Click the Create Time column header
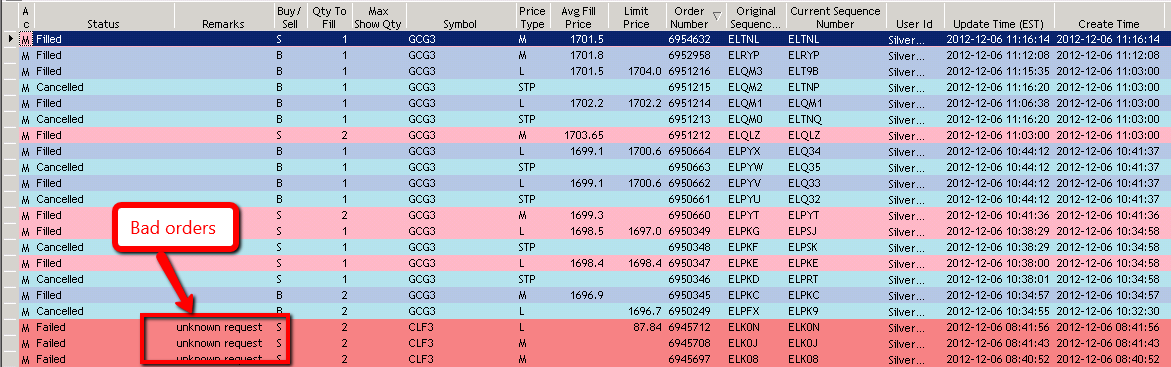 pyautogui.click(x=1108, y=24)
